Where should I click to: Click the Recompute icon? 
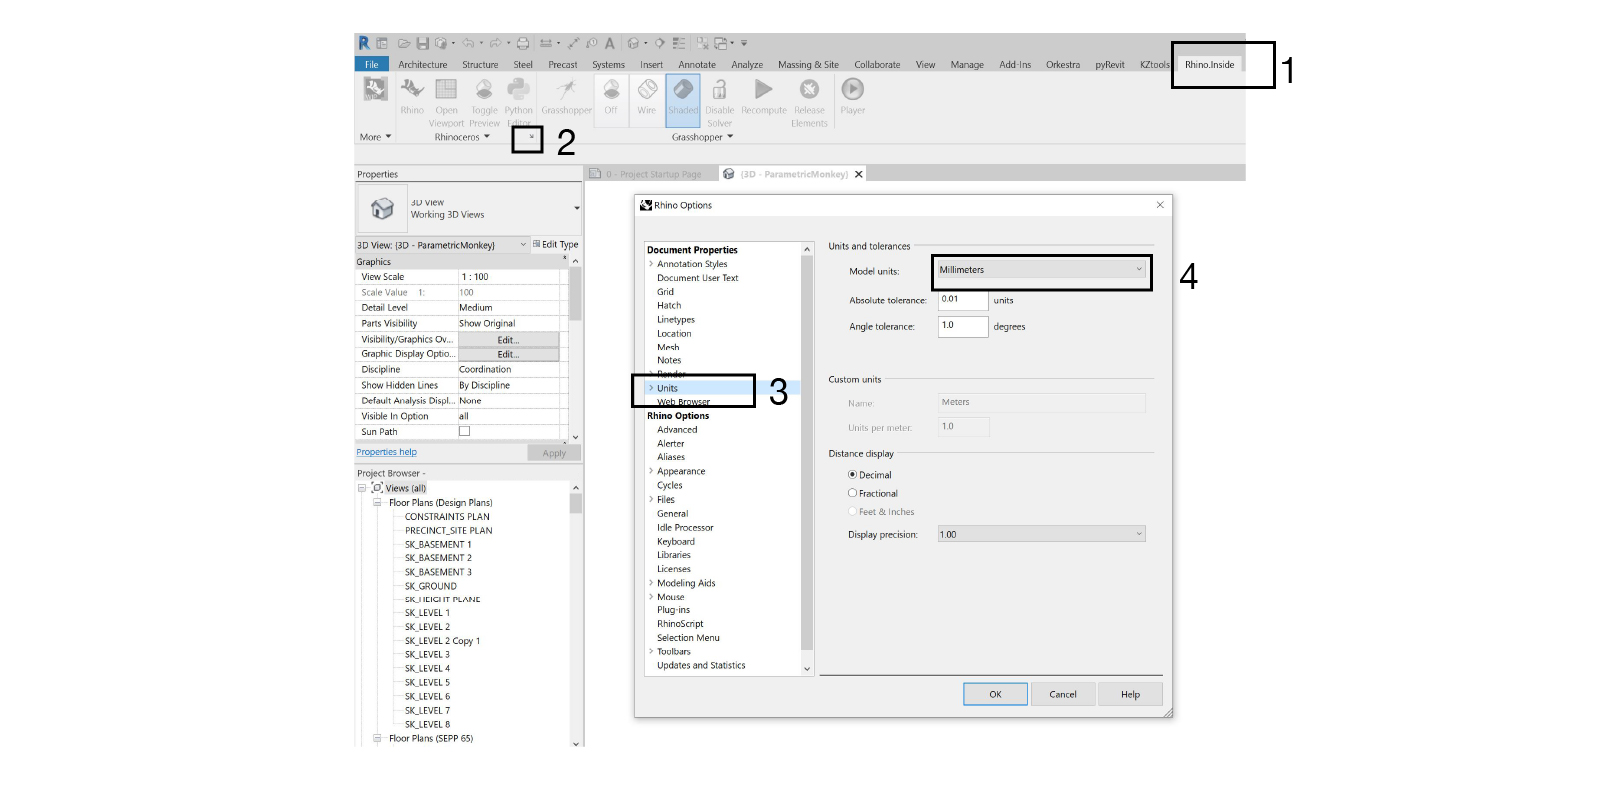pos(763,92)
